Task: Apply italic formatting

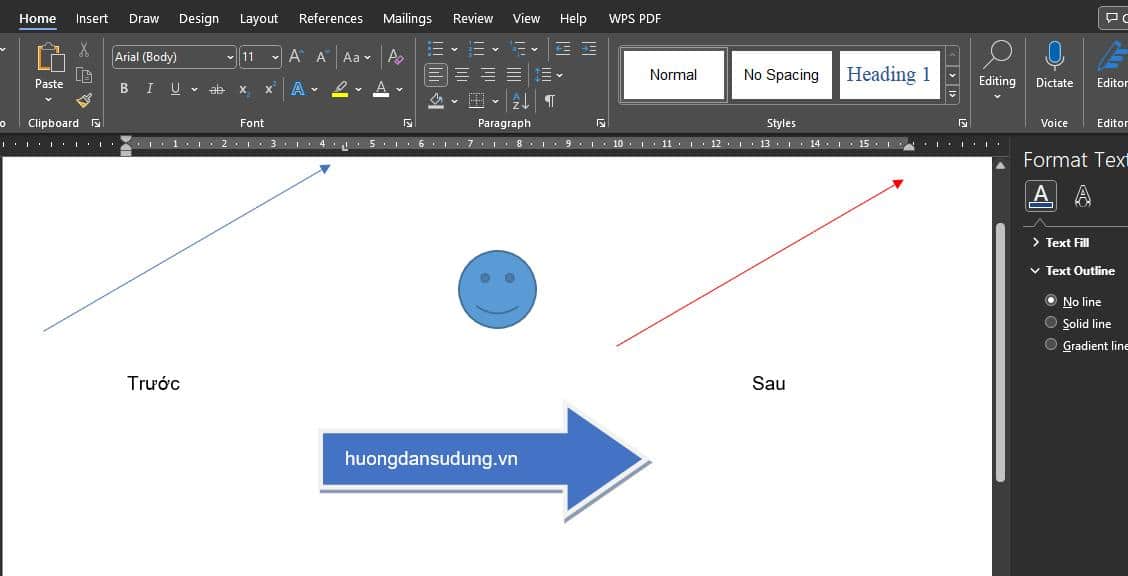Action: click(148, 89)
